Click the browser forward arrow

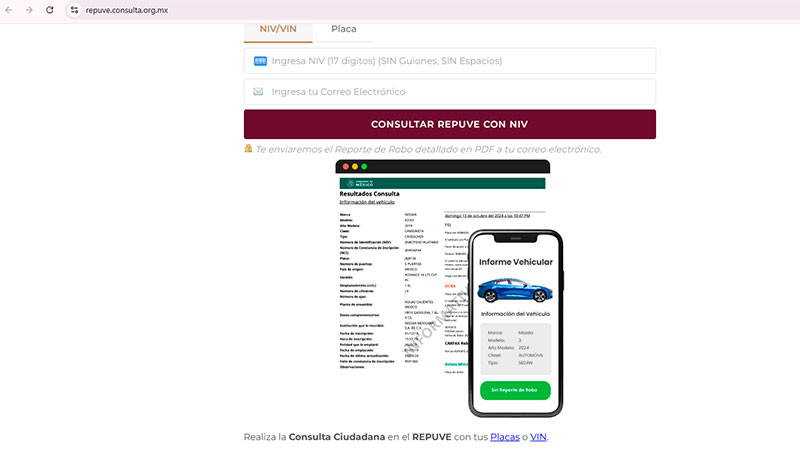pyautogui.click(x=29, y=9)
